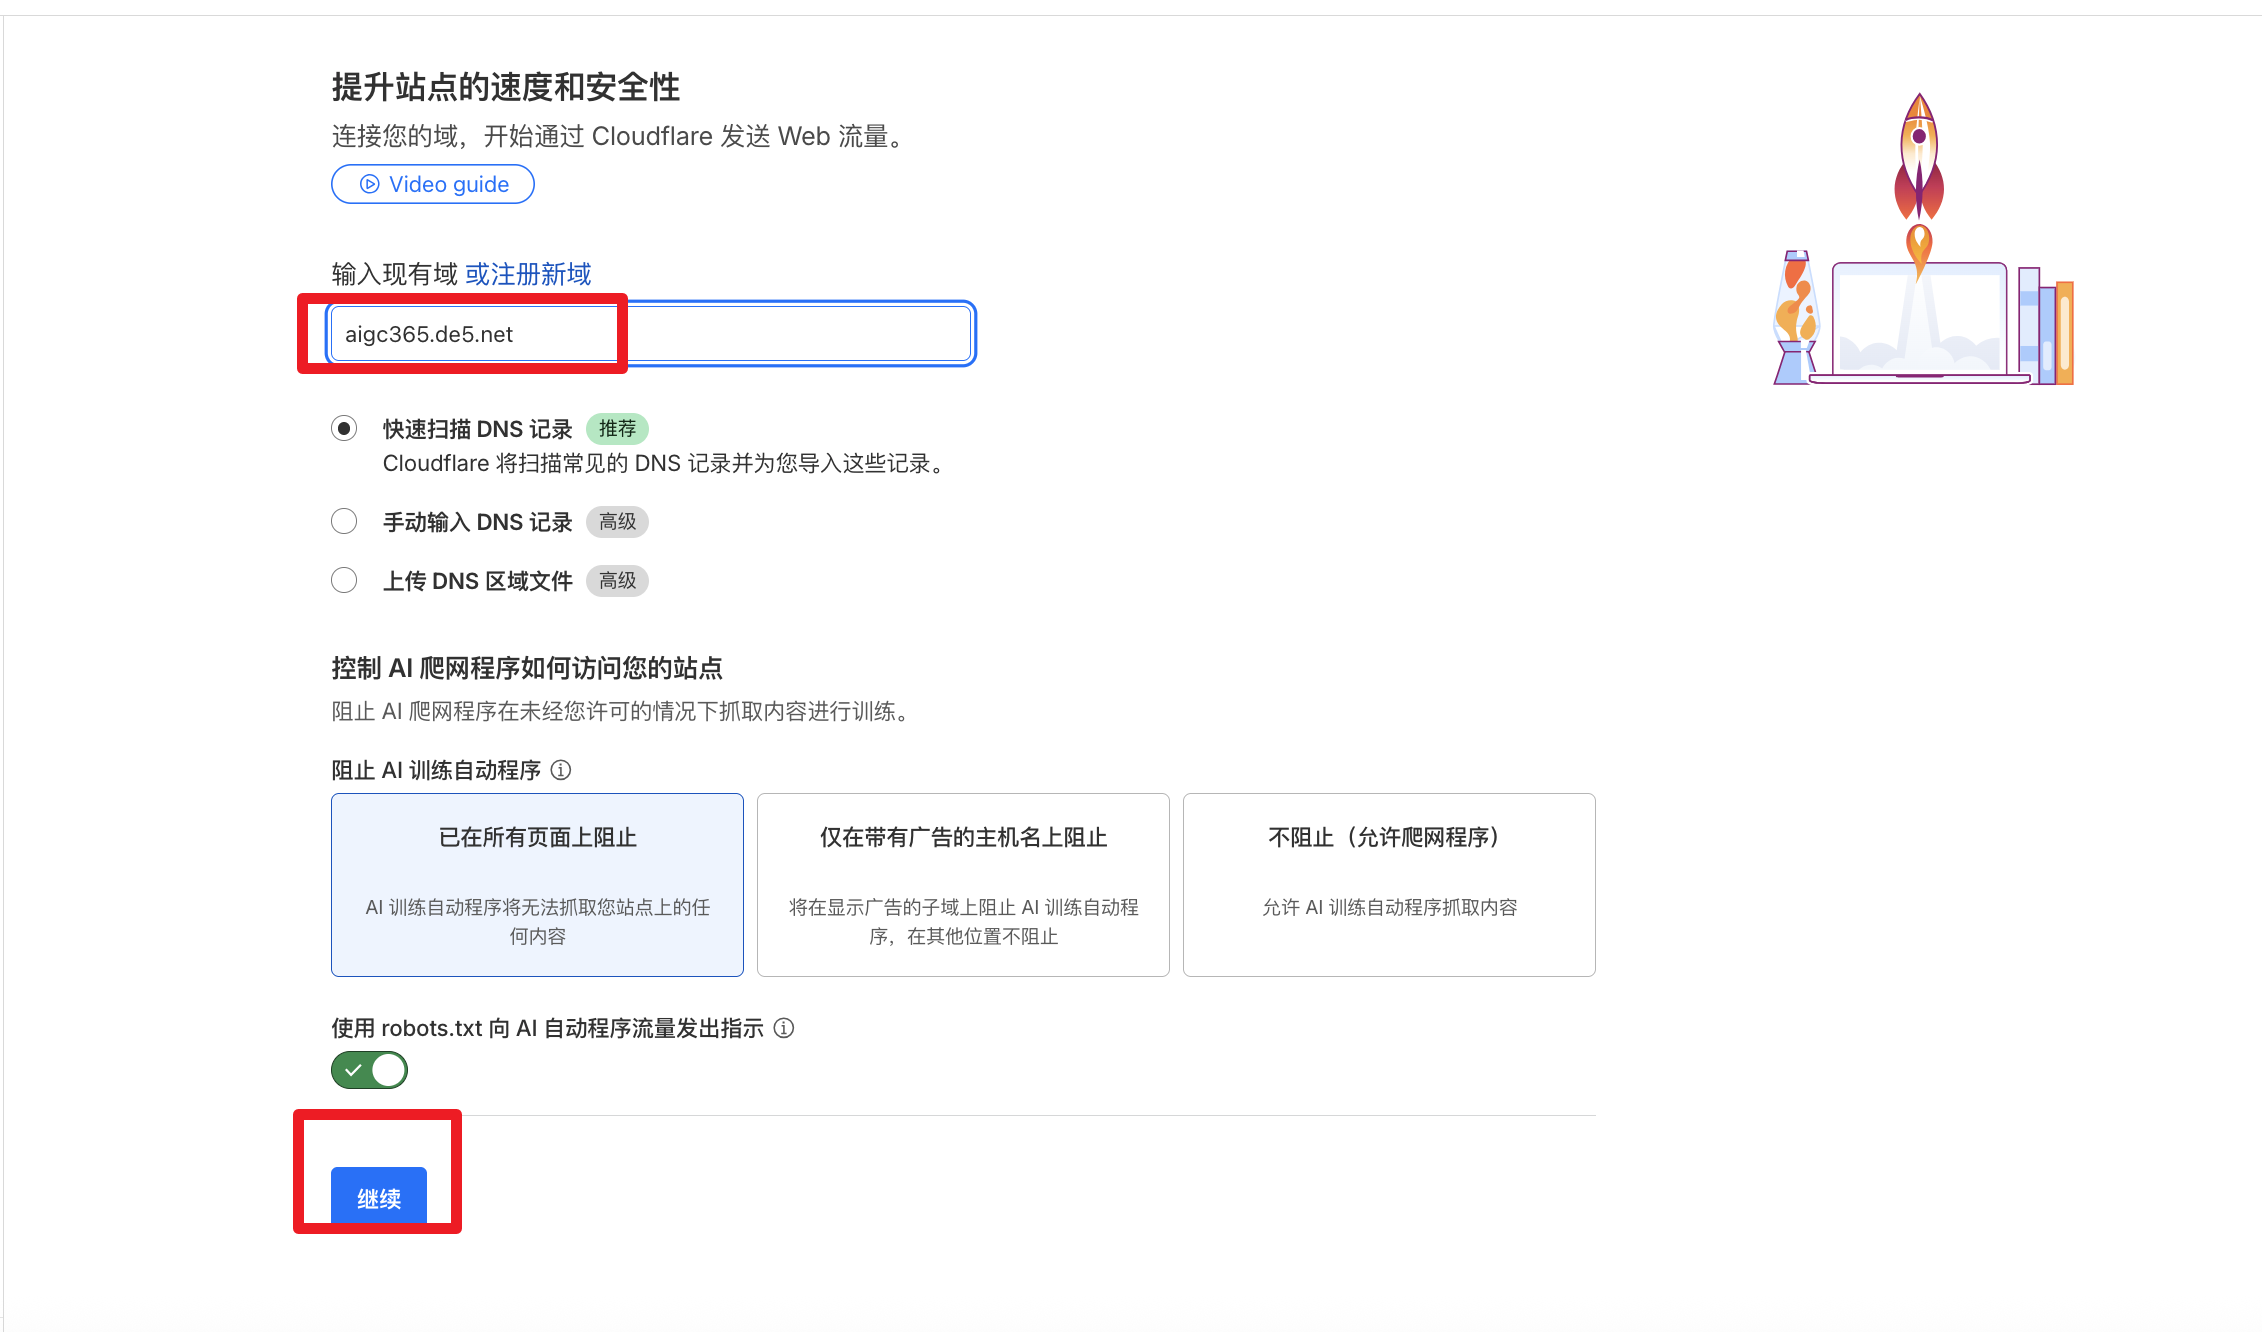Image resolution: width=2262 pixels, height=1332 pixels.
Task: Open the 或注册新域 link
Action: [x=528, y=274]
